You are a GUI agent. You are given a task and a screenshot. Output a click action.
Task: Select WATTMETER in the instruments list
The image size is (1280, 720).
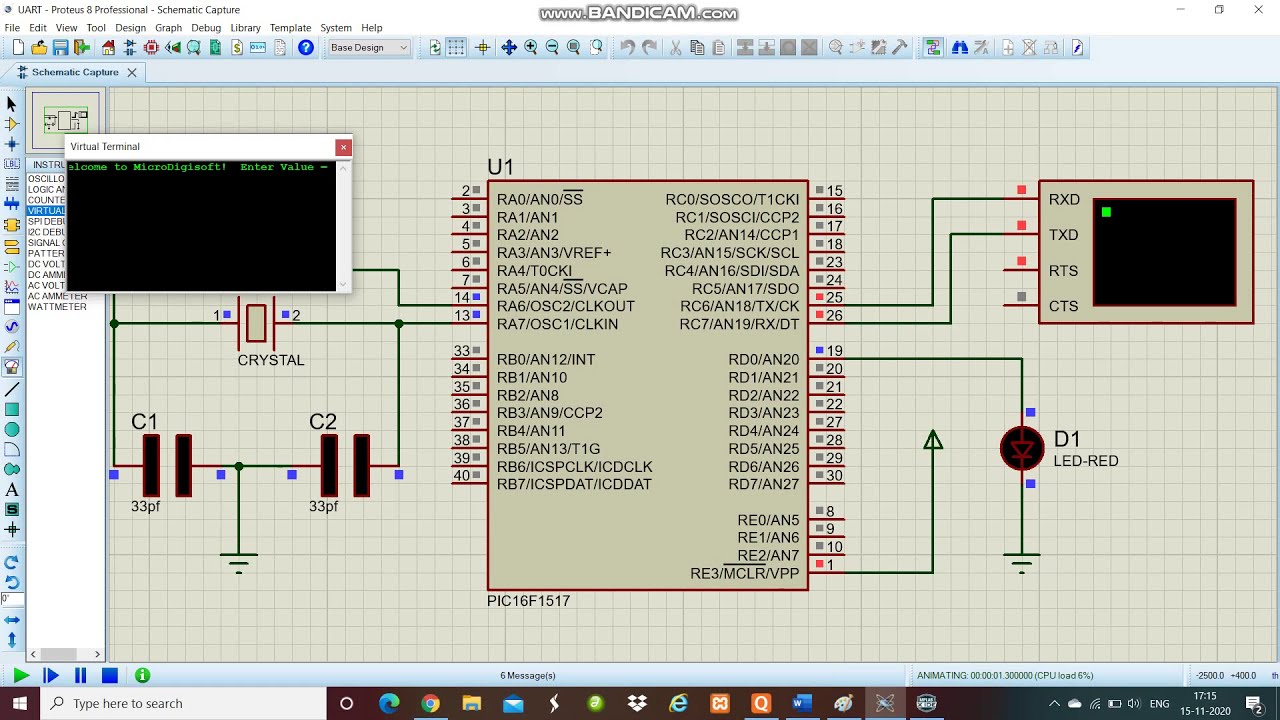point(57,307)
